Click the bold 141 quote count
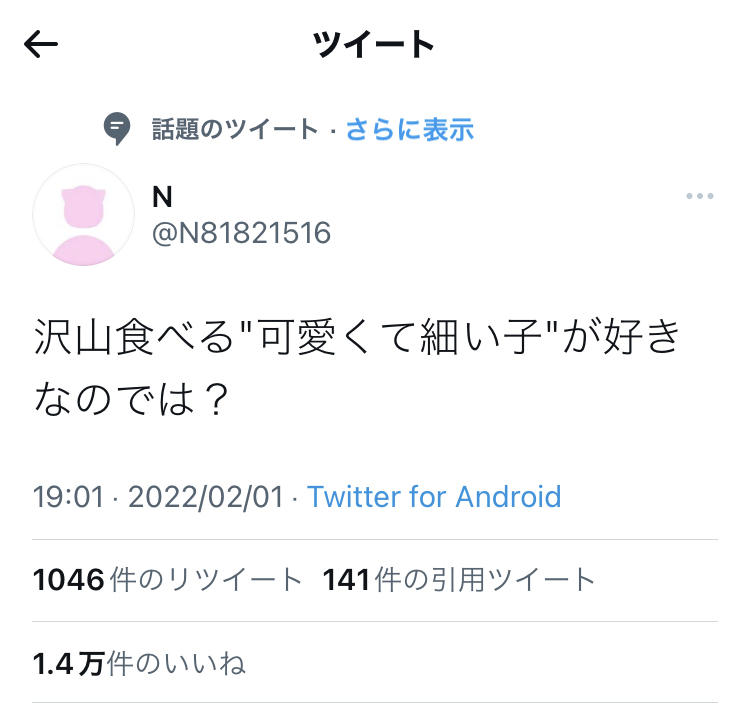 click(x=346, y=580)
